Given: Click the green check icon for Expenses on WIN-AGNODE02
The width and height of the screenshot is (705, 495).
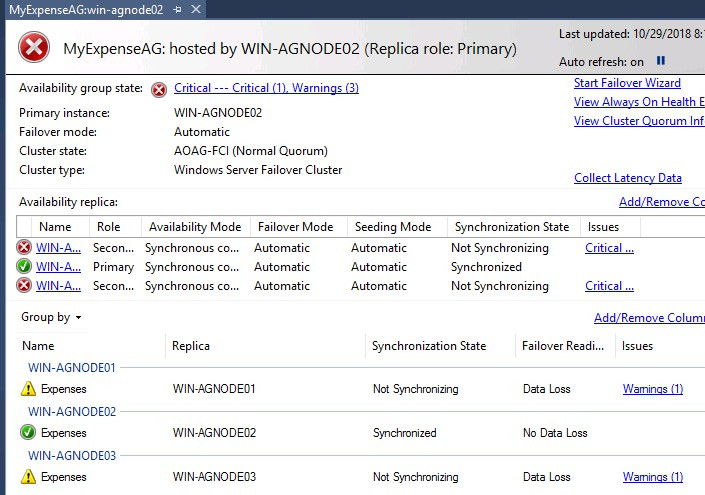Looking at the screenshot, I should point(28,433).
